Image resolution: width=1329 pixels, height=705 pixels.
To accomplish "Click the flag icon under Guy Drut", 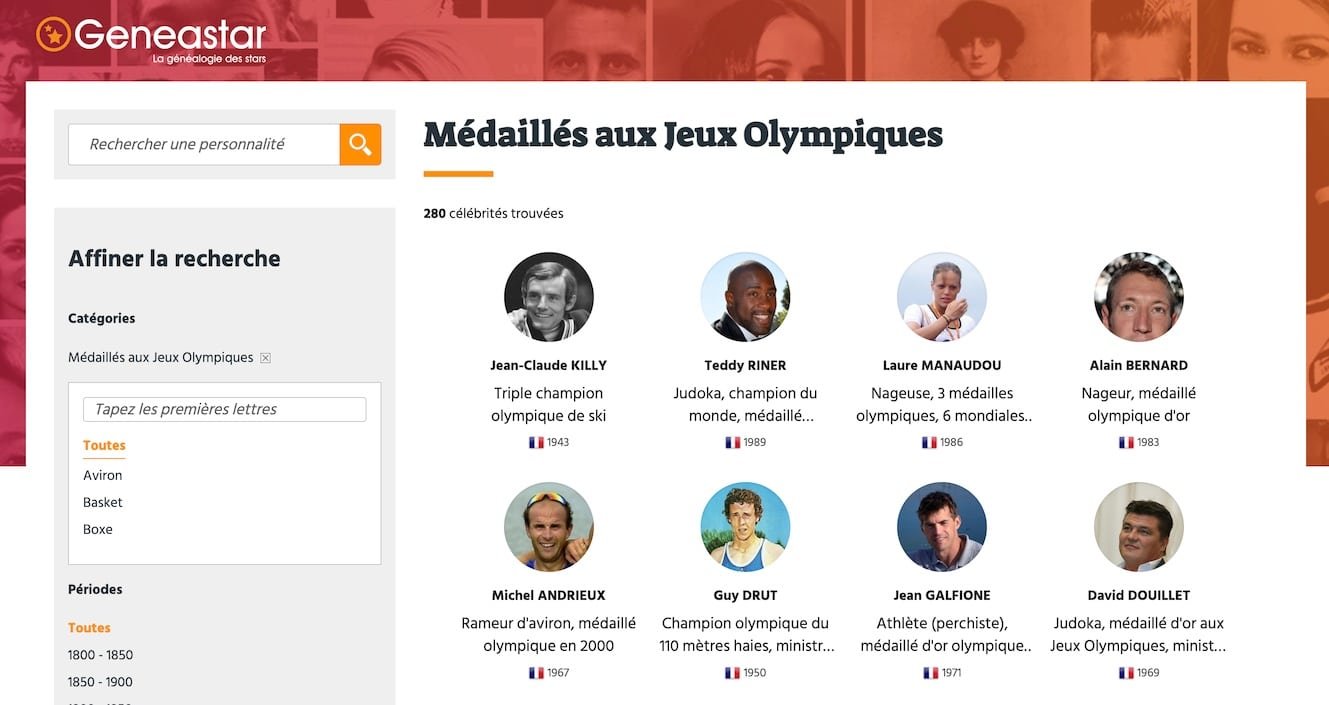I will coord(733,672).
